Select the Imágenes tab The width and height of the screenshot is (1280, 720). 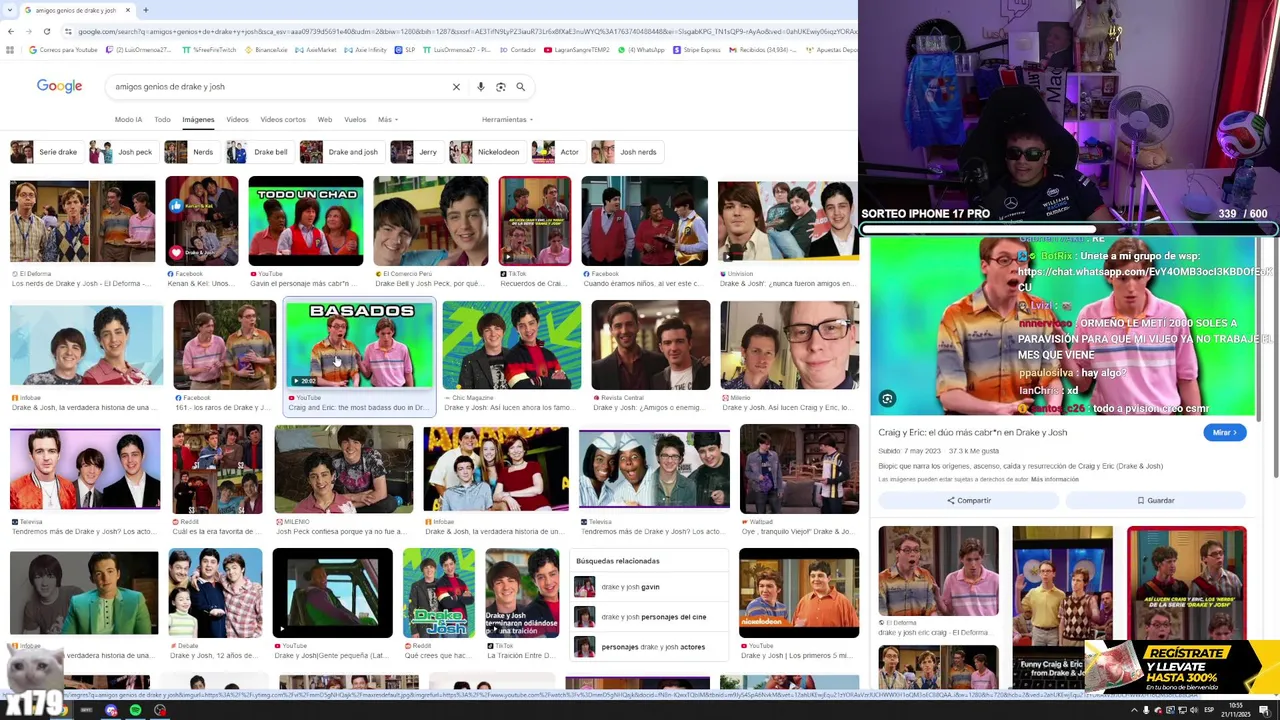[198, 119]
